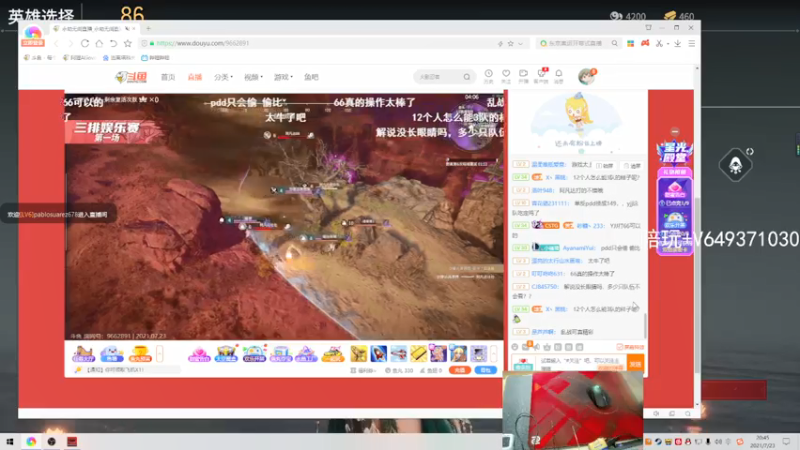Click the scissors screenshot tool icon
This screenshot has width=800, height=450.
(659, 43)
